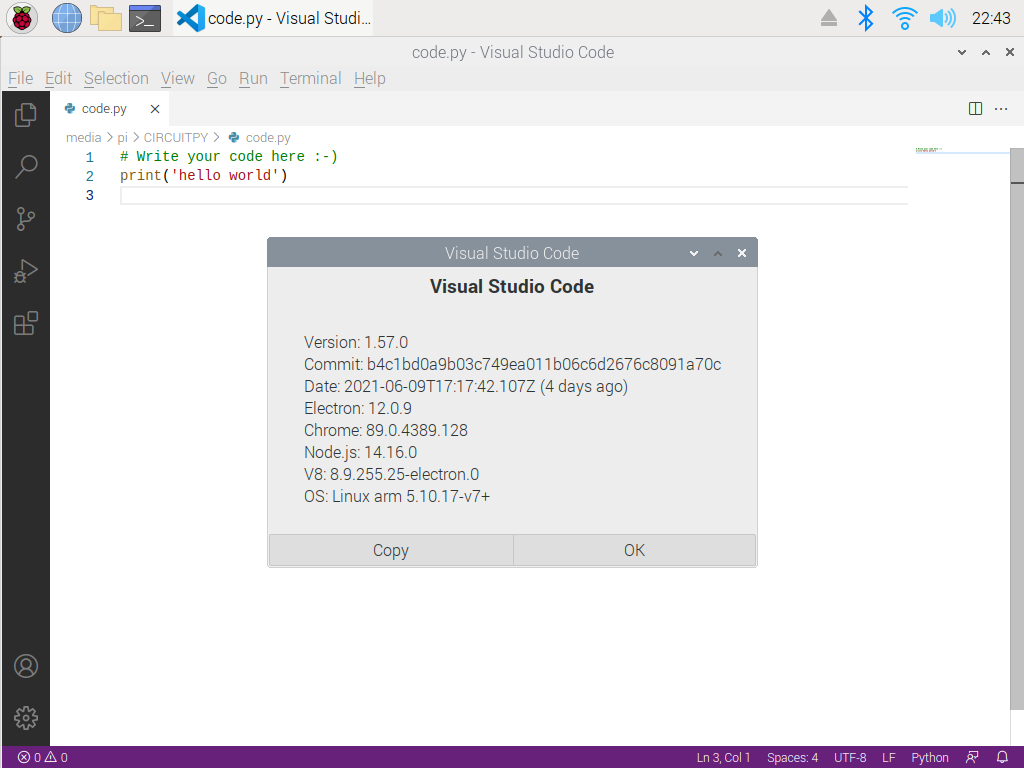Close the About Visual Studio Code dialog

pyautogui.click(x=742, y=253)
